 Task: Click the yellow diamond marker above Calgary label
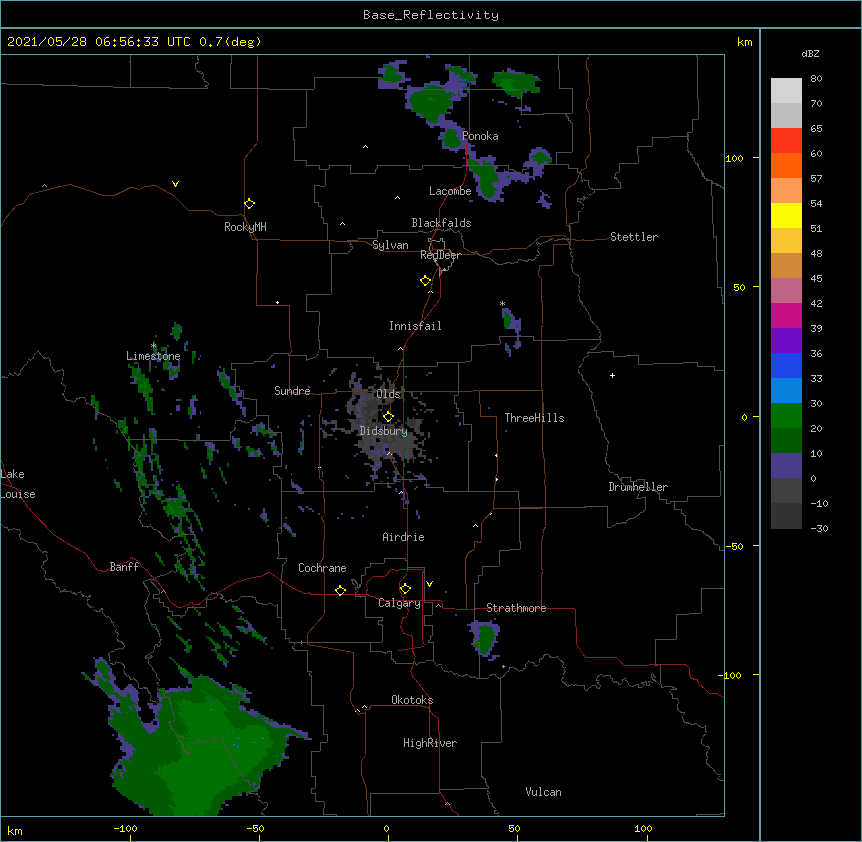click(405, 589)
